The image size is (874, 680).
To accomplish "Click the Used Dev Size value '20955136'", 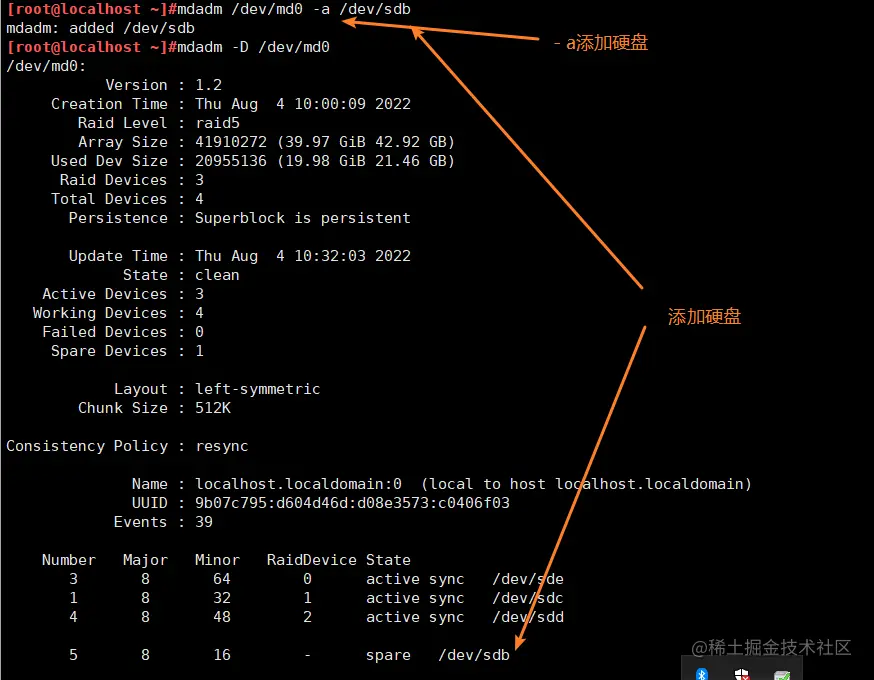I will pos(231,161).
